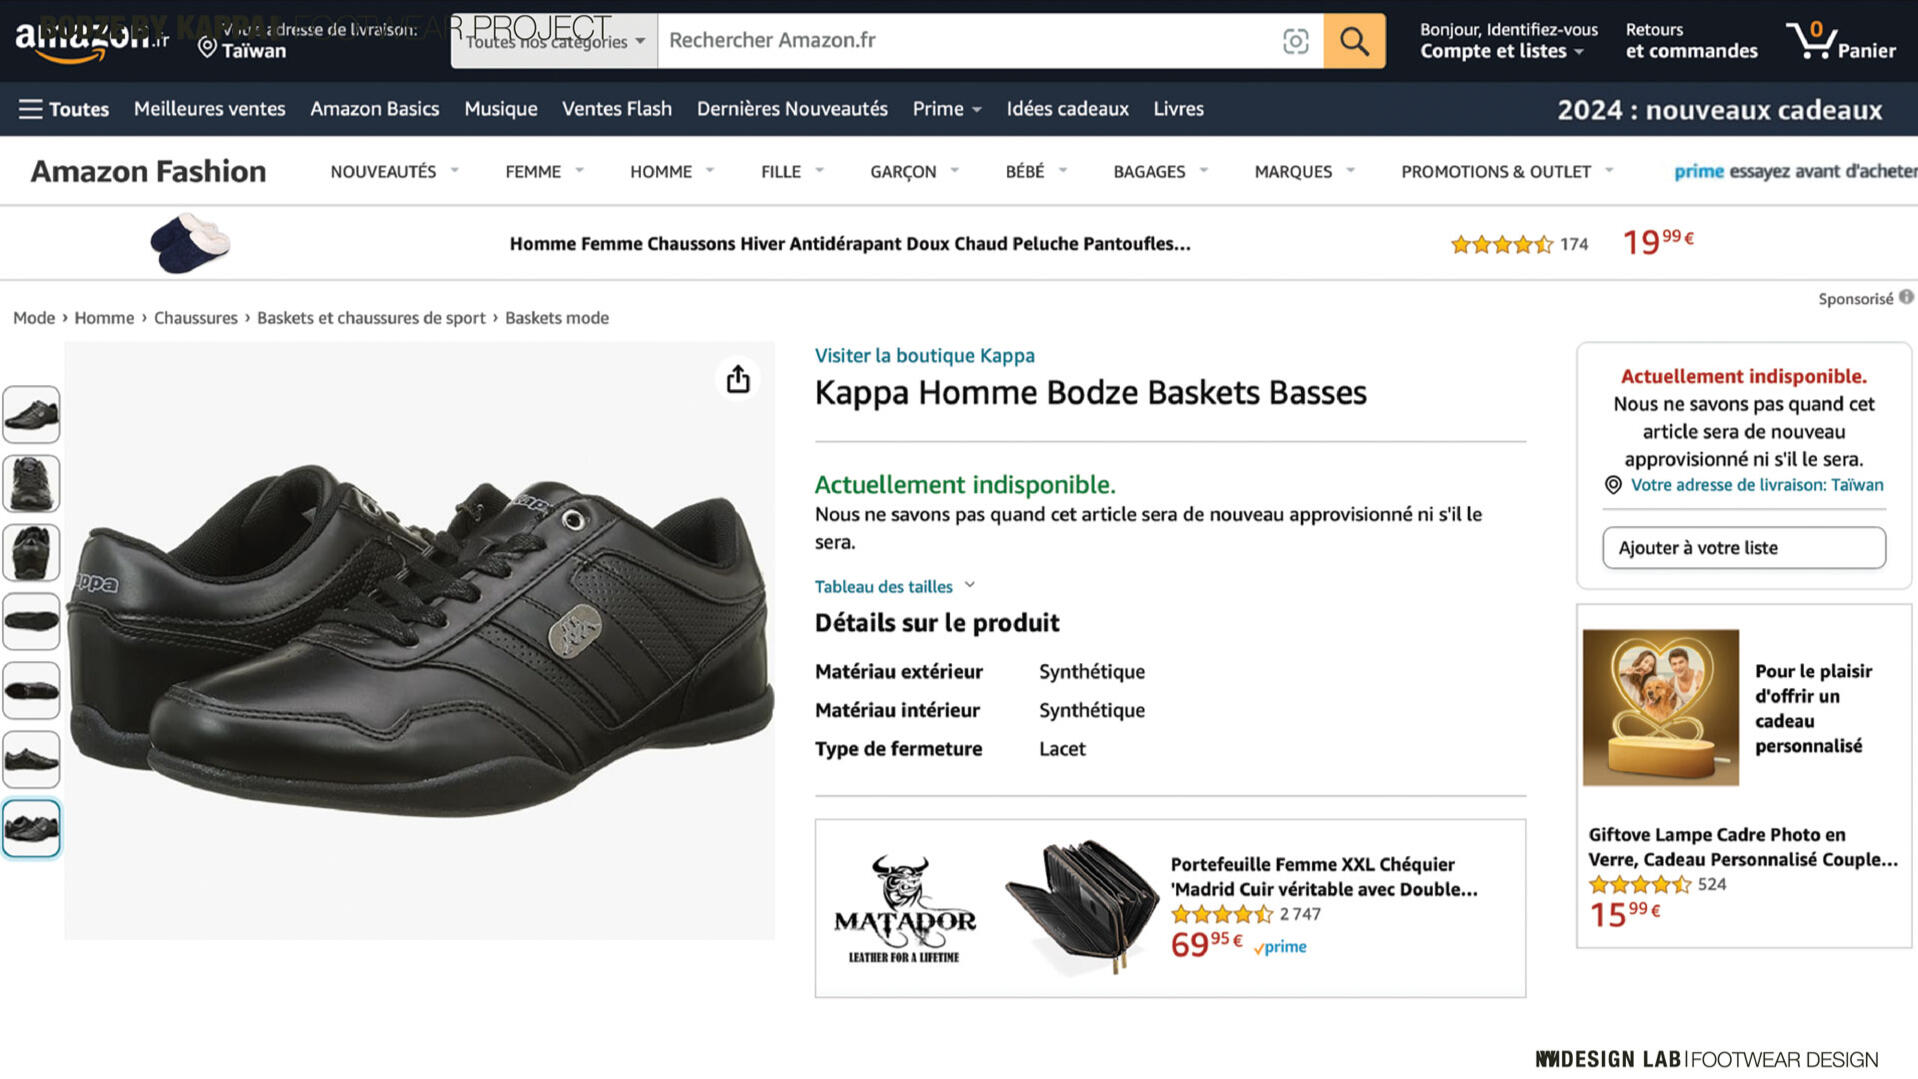Open Toutes nos catégories search dropdown

point(554,41)
